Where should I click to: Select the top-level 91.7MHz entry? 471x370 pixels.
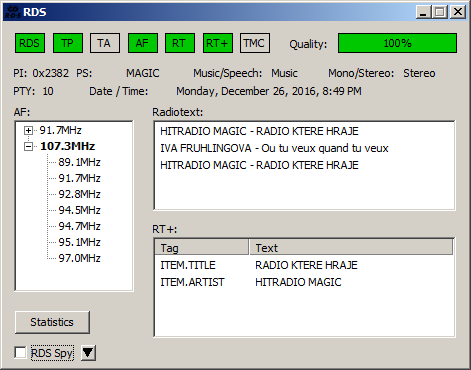tap(60, 130)
